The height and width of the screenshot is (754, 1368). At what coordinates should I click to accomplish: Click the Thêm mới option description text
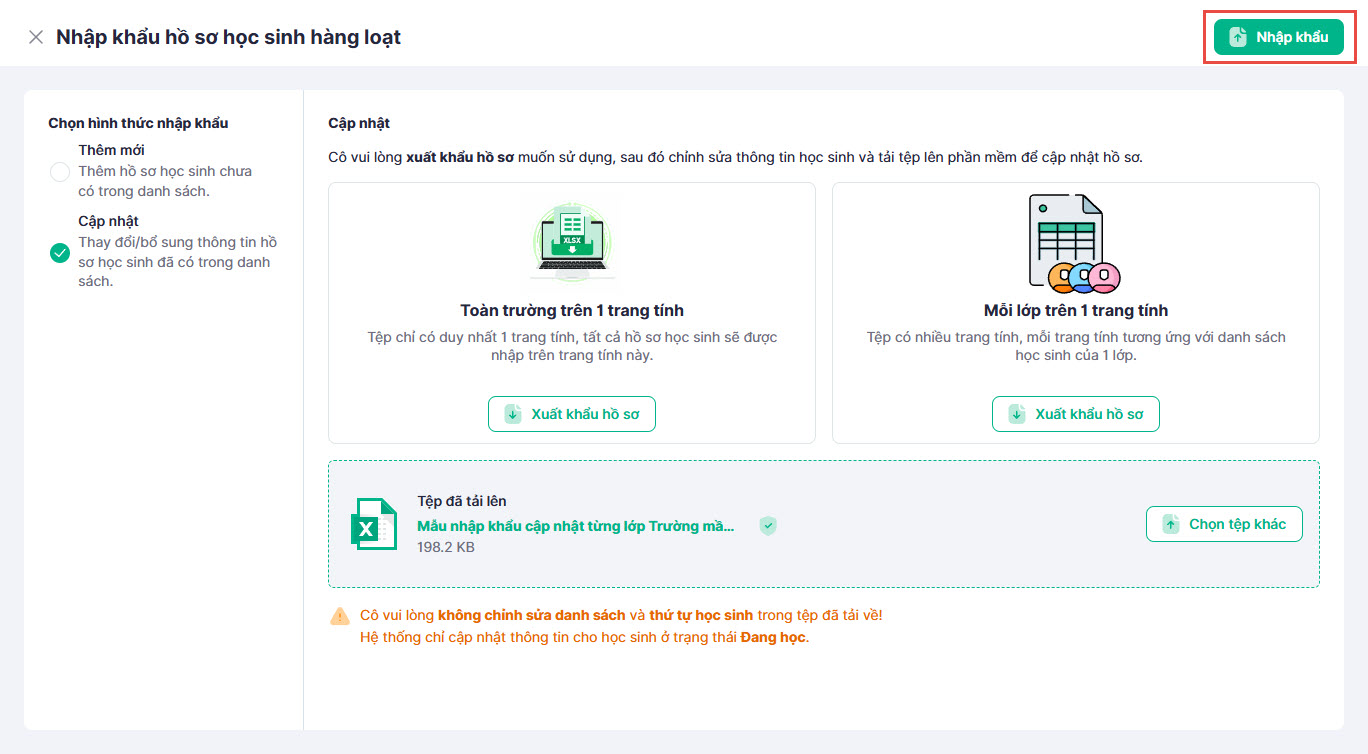pyautogui.click(x=165, y=181)
